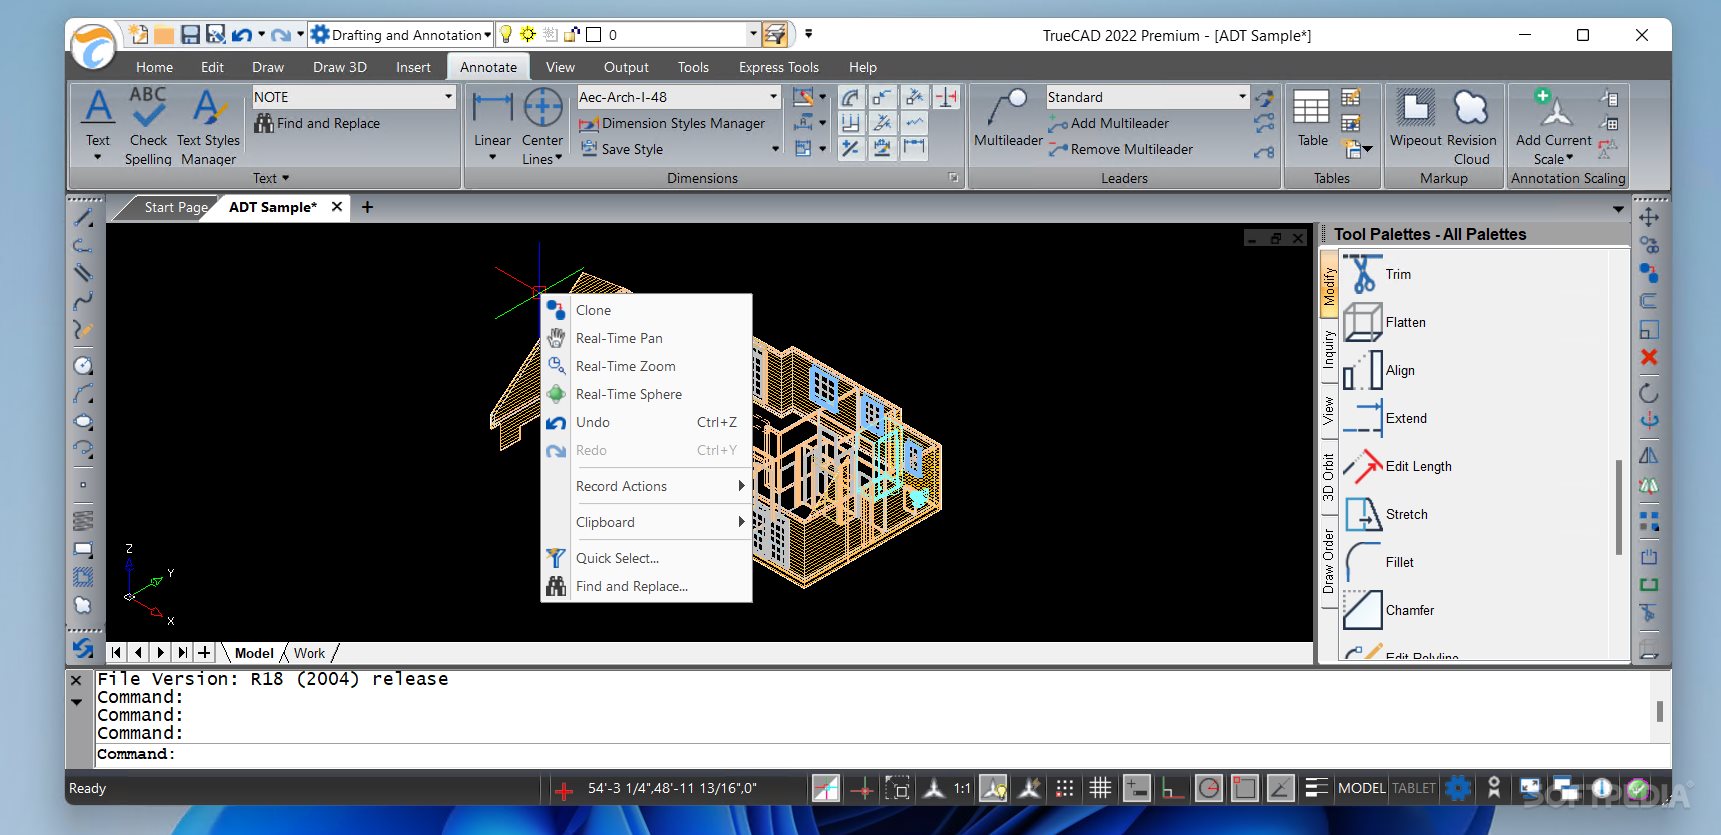Viewport: 1721px width, 835px height.
Task: Choose the Revision Cloud tool
Action: pos(1471,125)
